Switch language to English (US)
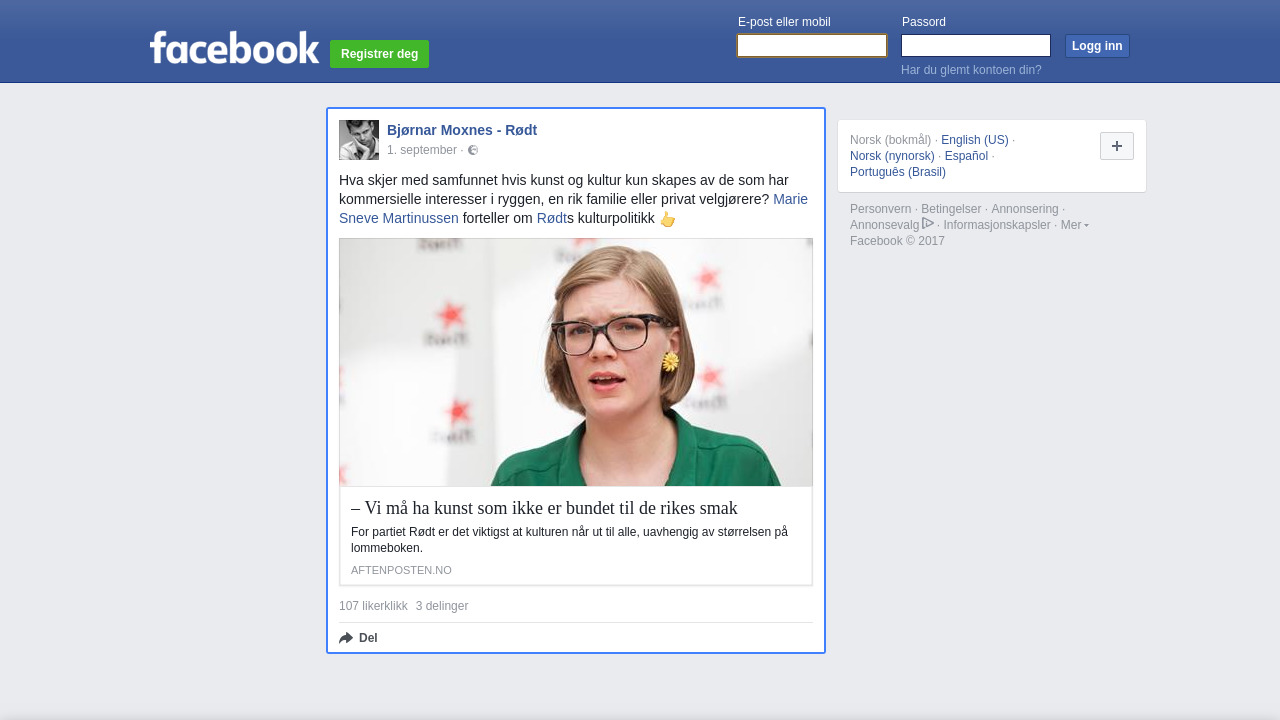The width and height of the screenshot is (1280, 720). pyautogui.click(x=974, y=140)
